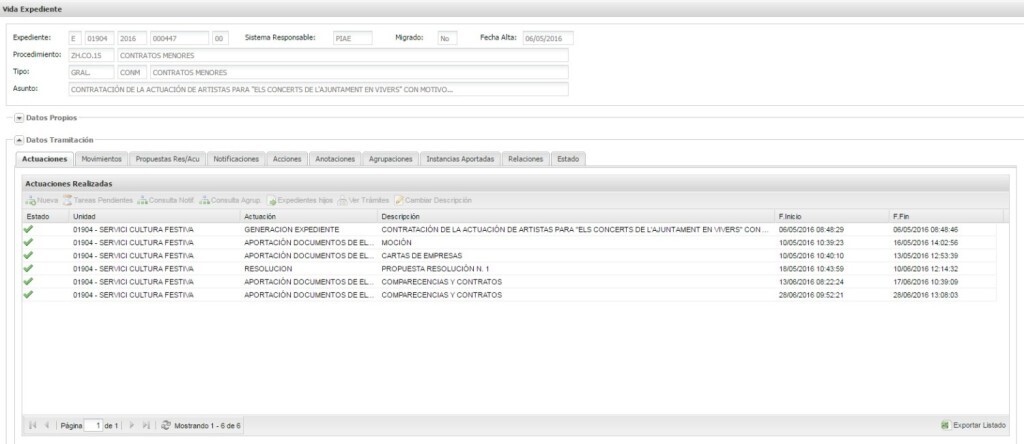The width and height of the screenshot is (1024, 444).
Task: Click the green check on GENERACION EXPEDIENTE row
Action: (x=27, y=229)
